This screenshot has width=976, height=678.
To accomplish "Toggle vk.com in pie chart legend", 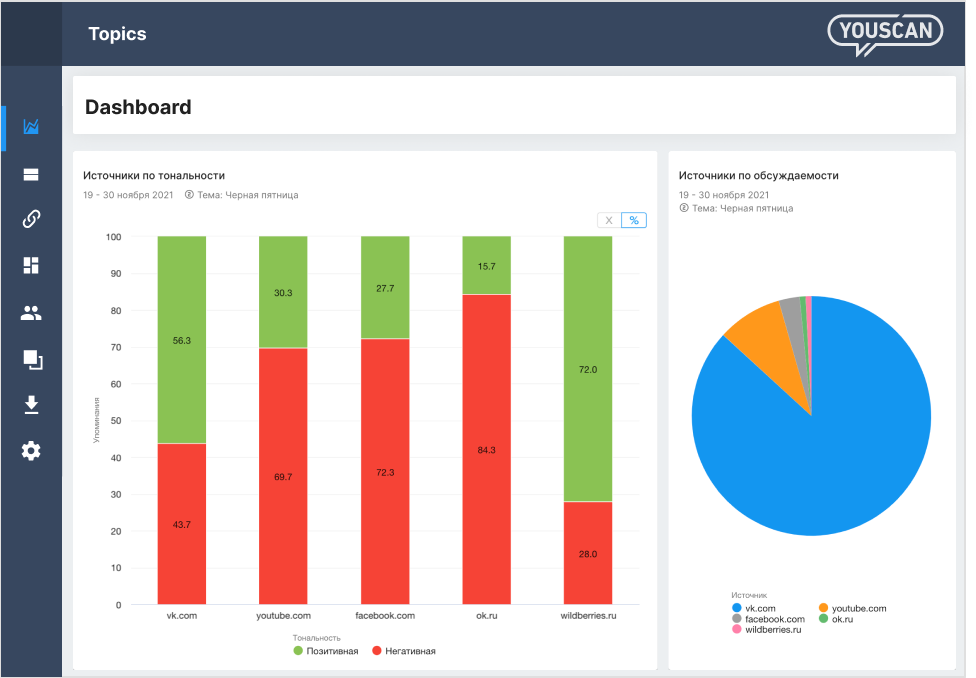I will point(754,608).
